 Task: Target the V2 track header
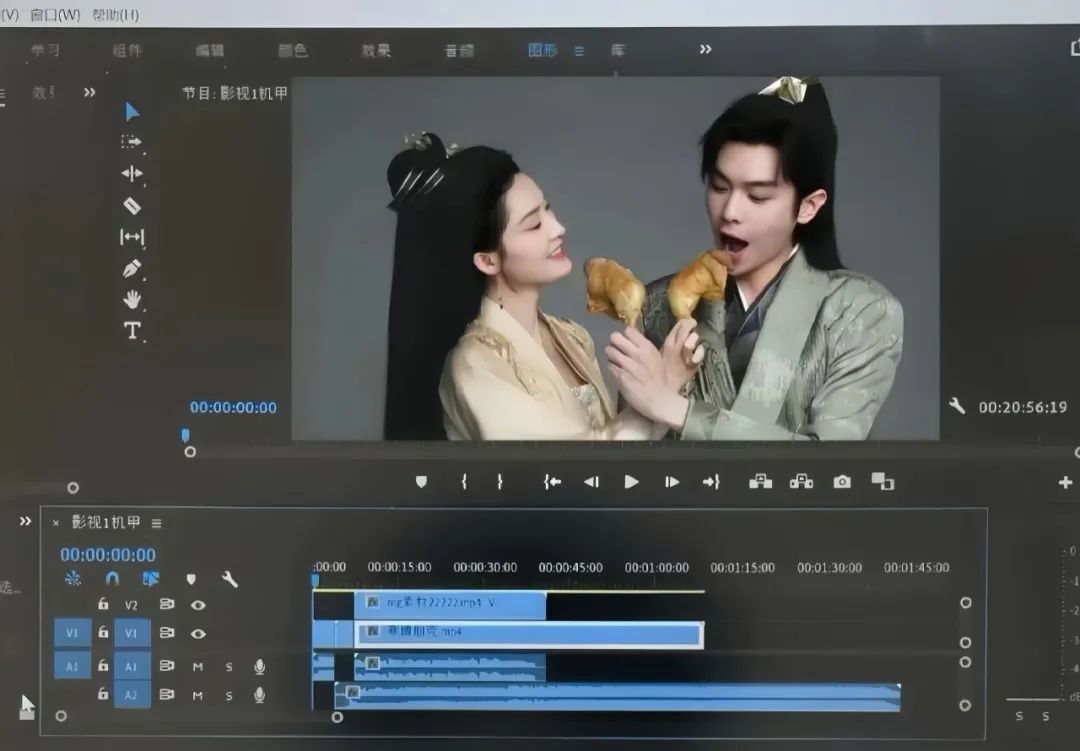(x=132, y=605)
